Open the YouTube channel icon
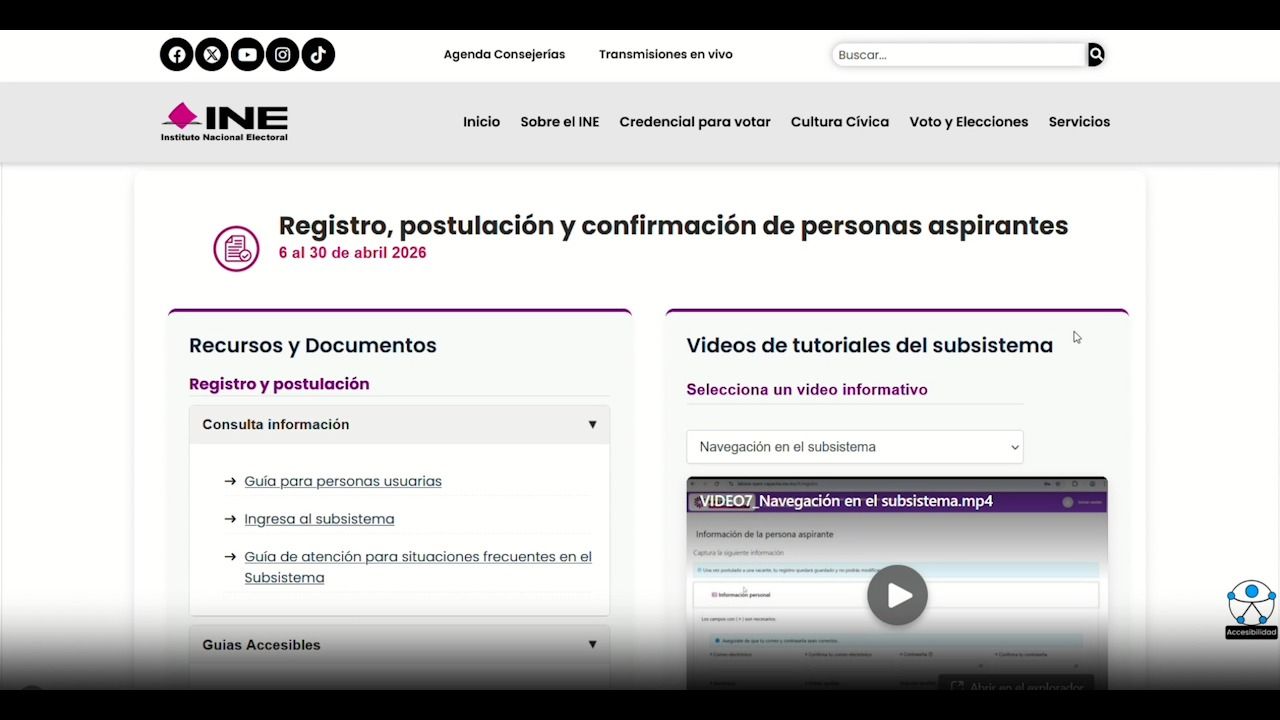Viewport: 1280px width, 720px height. 247,55
